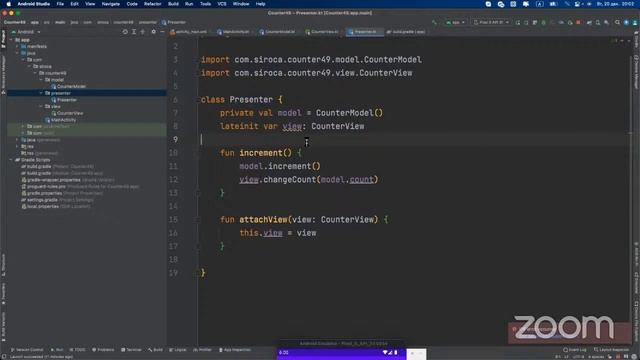This screenshot has height=360, width=640.
Task: Click the Search Everywhere magnifier icon
Action: (x=617, y=22)
